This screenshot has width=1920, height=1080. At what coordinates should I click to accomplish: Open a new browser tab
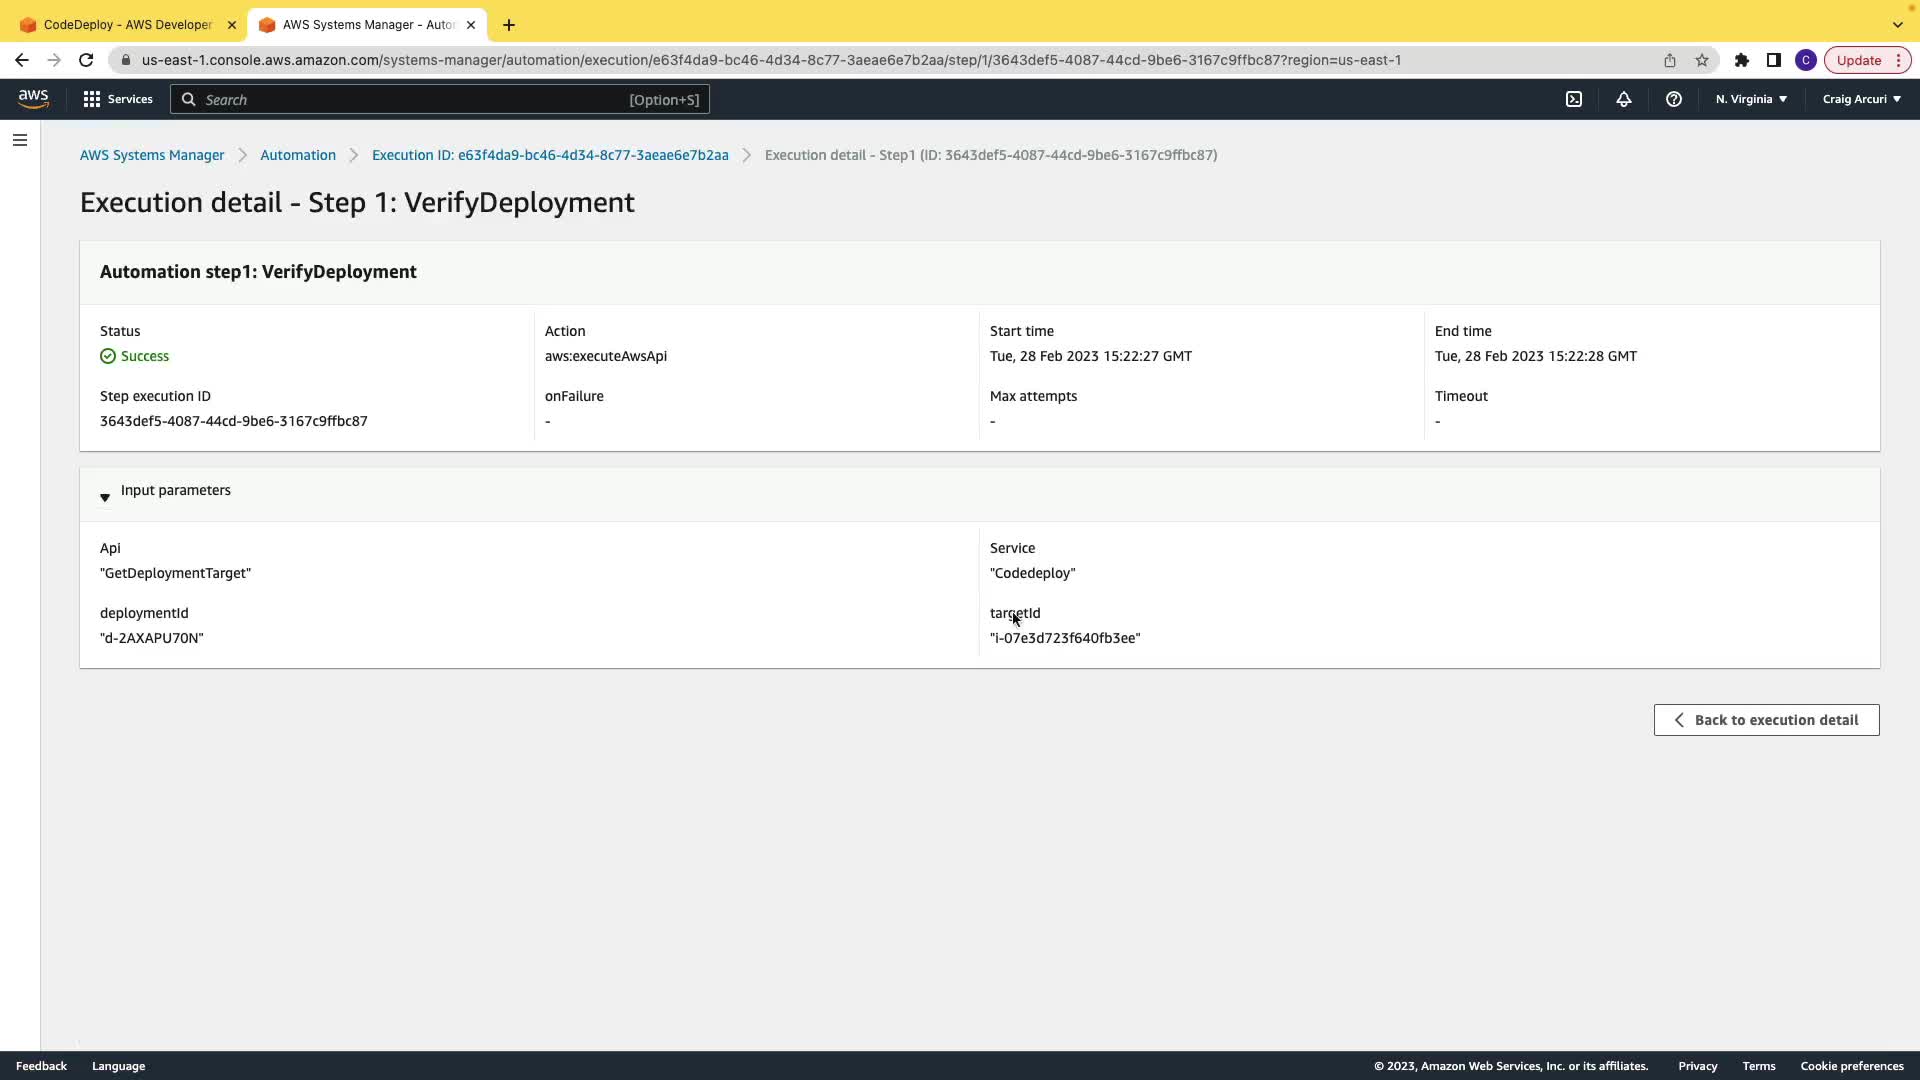click(509, 25)
